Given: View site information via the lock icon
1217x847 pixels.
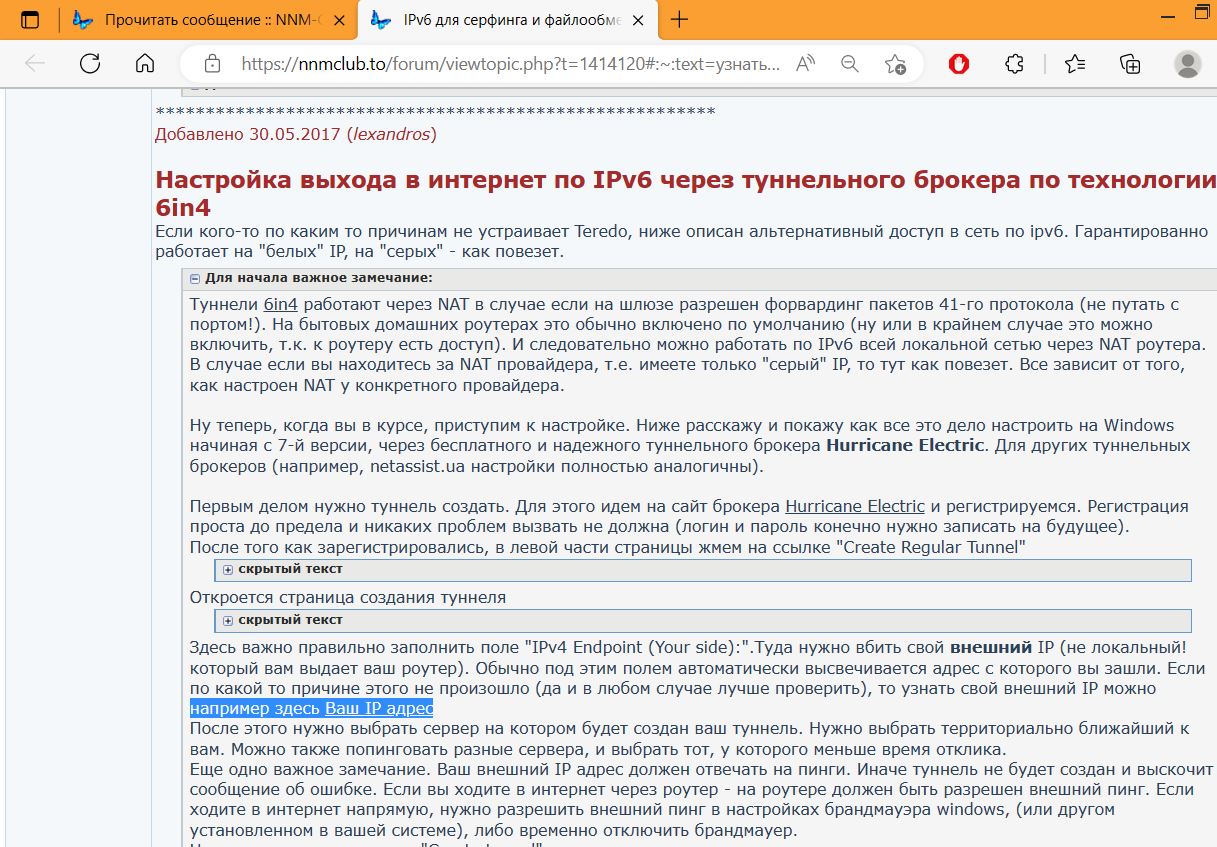Looking at the screenshot, I should pyautogui.click(x=212, y=64).
